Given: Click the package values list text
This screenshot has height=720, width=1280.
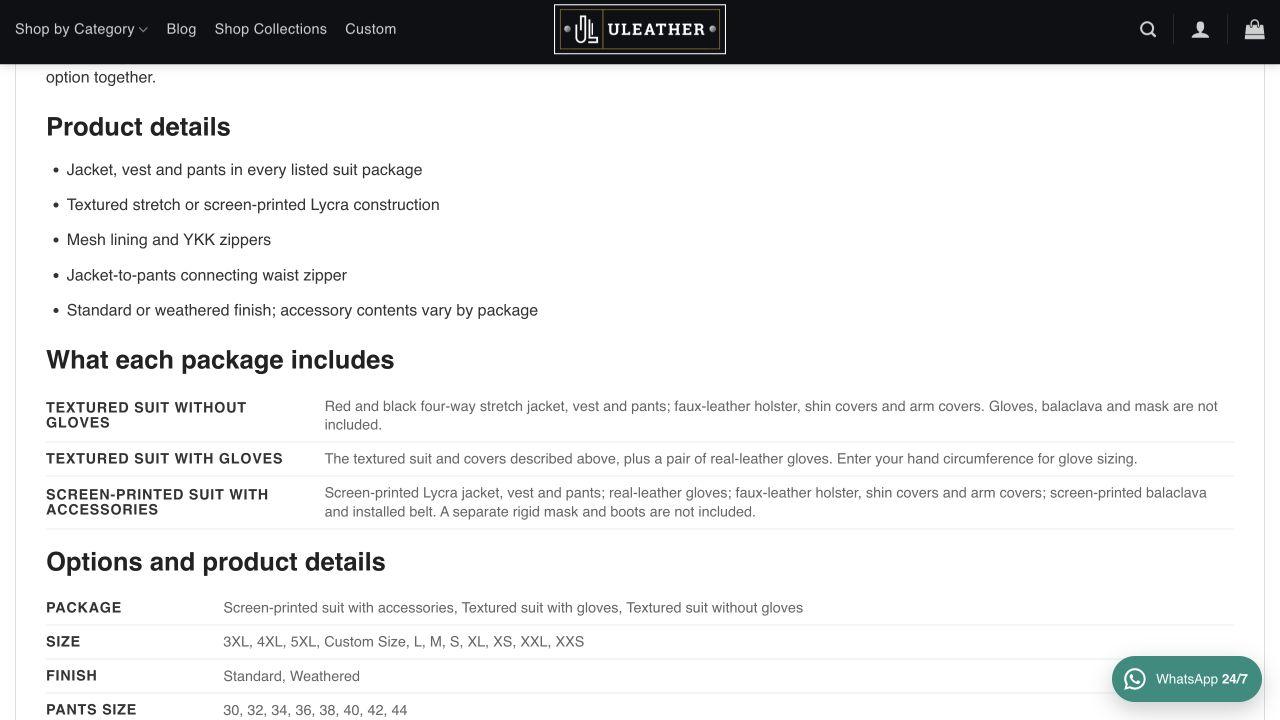Looking at the screenshot, I should tap(513, 608).
